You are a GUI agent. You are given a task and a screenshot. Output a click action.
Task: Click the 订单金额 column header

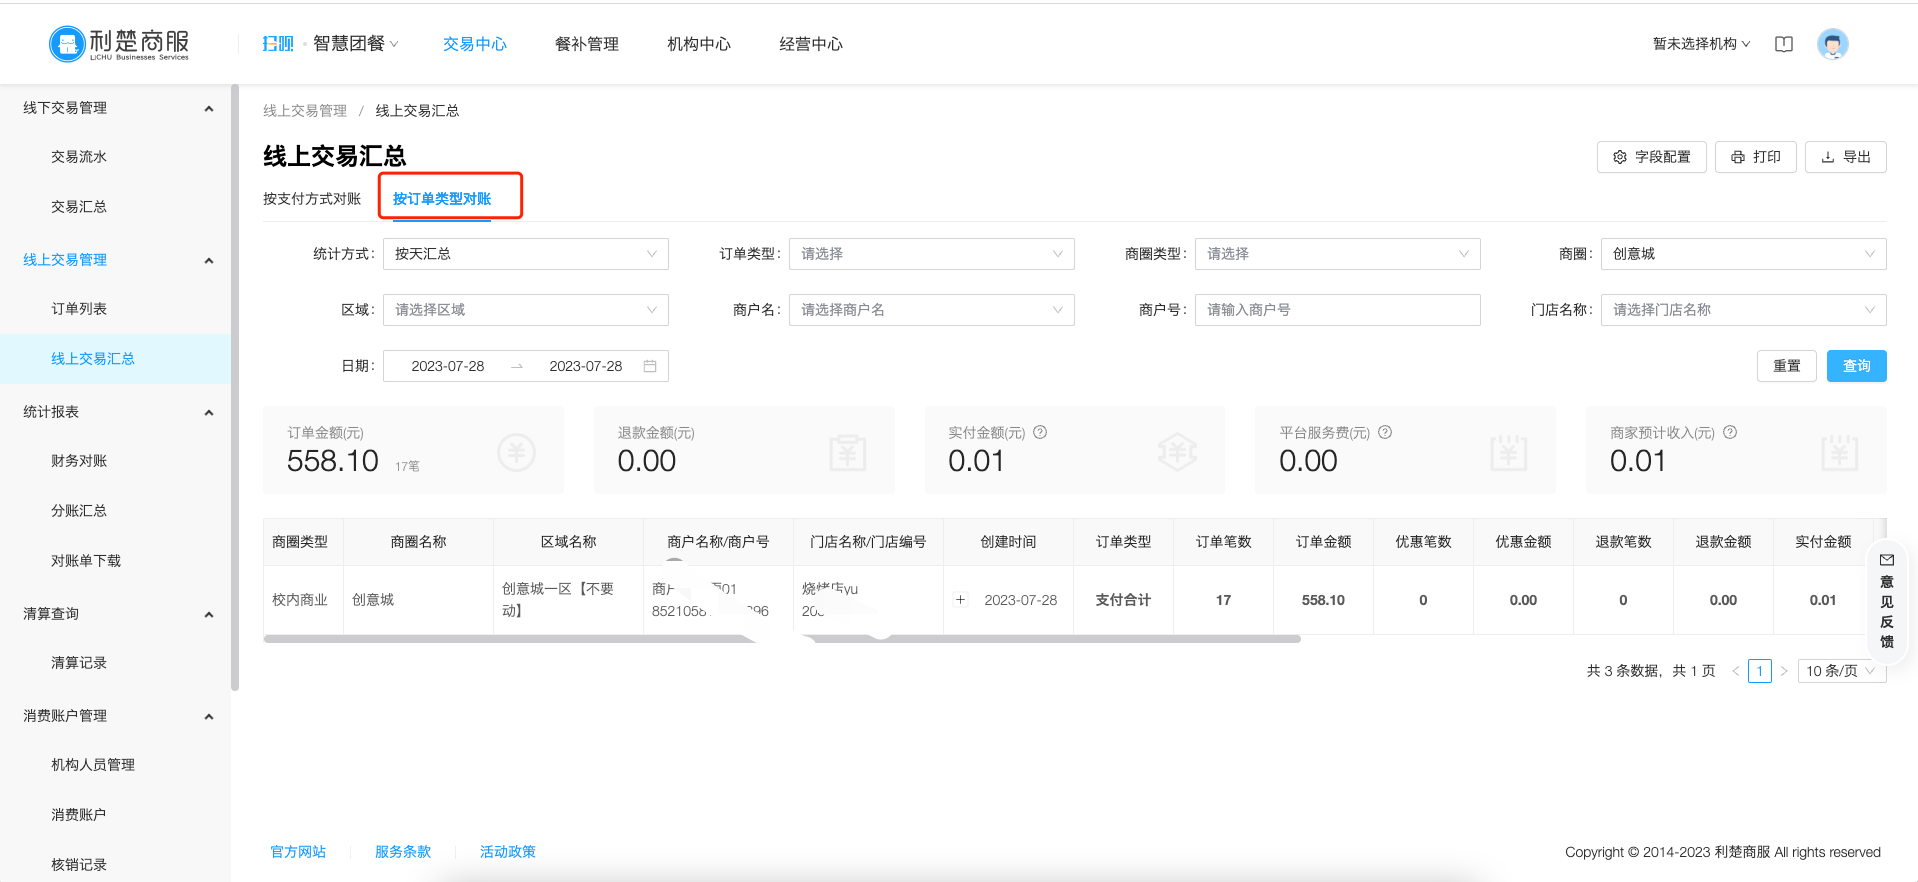pyautogui.click(x=1323, y=542)
